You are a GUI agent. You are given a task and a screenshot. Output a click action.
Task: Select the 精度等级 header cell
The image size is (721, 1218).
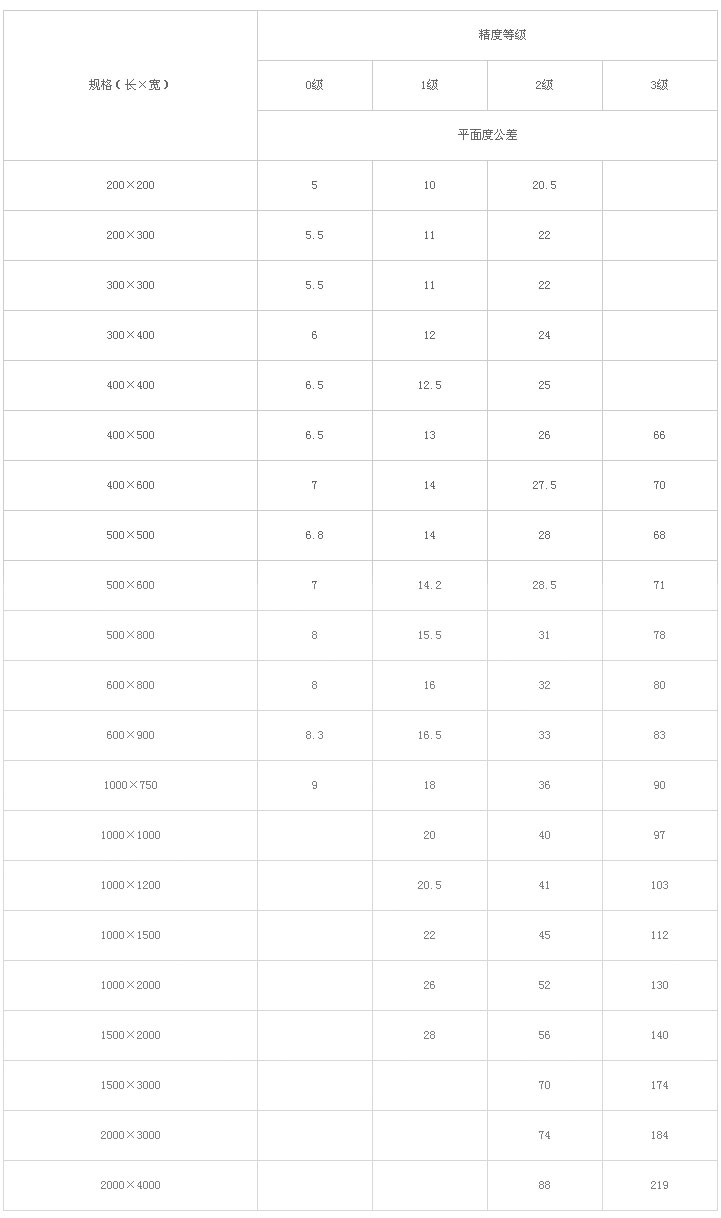488,35
